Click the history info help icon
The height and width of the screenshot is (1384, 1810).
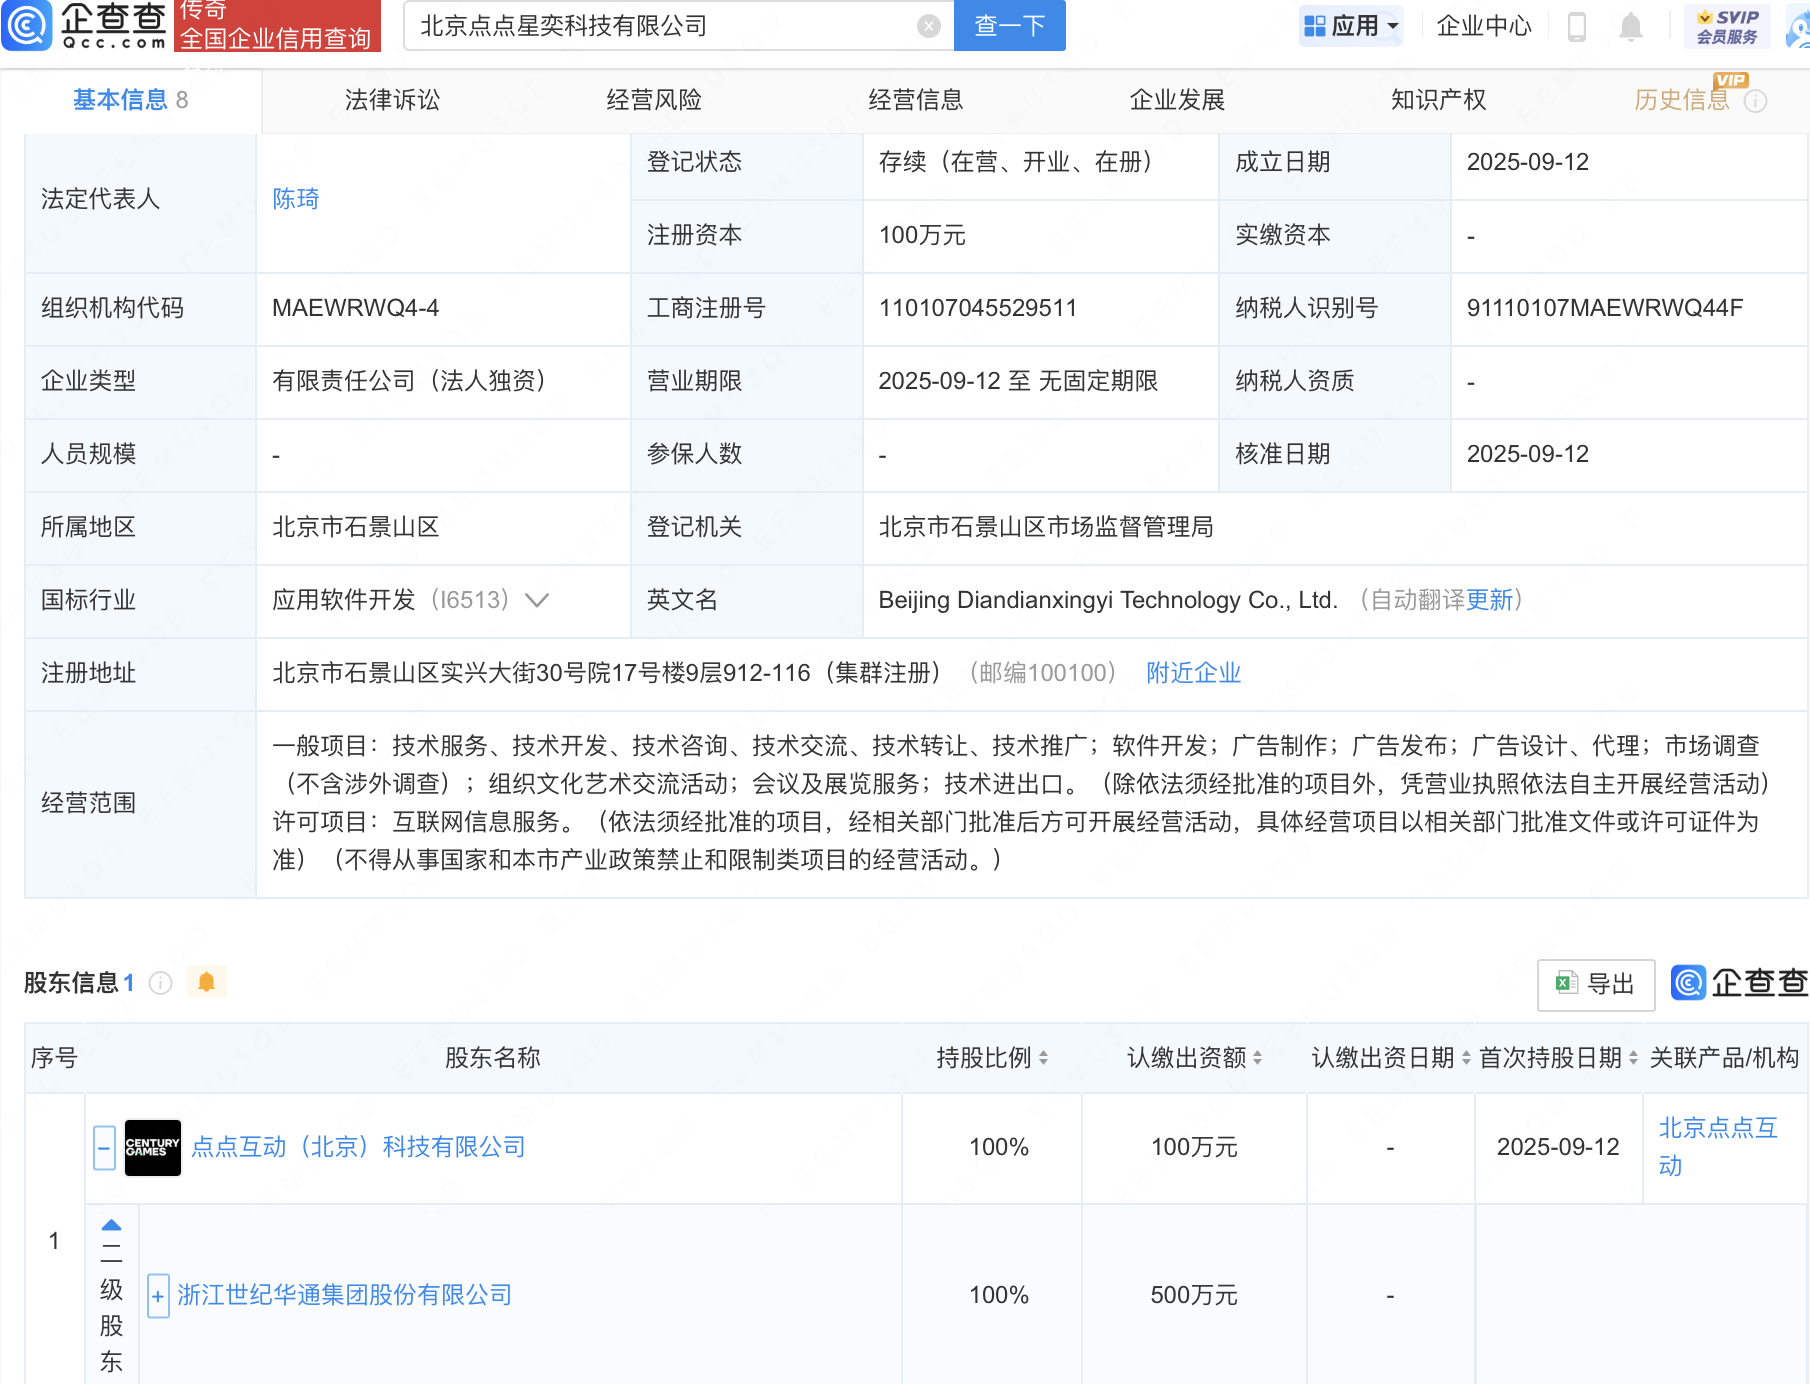(1756, 101)
